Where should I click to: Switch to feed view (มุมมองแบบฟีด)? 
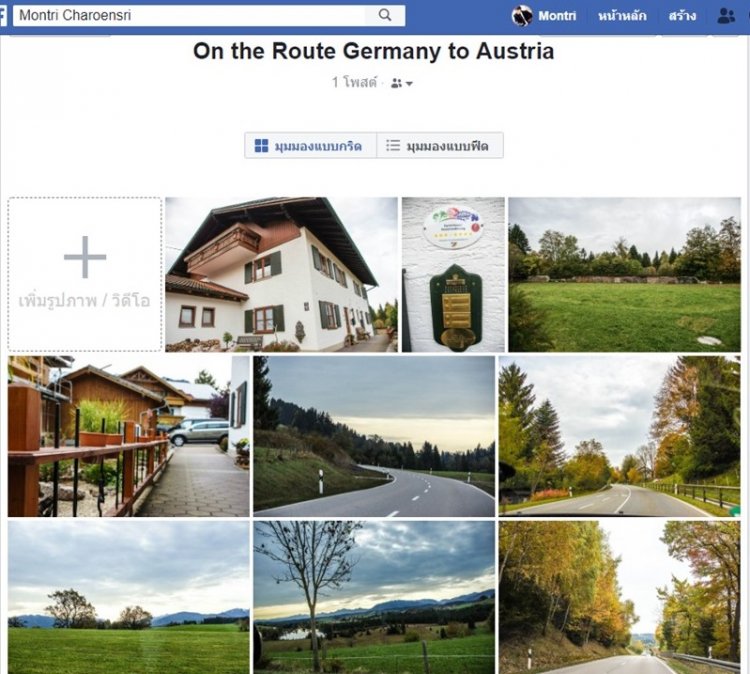(x=440, y=146)
